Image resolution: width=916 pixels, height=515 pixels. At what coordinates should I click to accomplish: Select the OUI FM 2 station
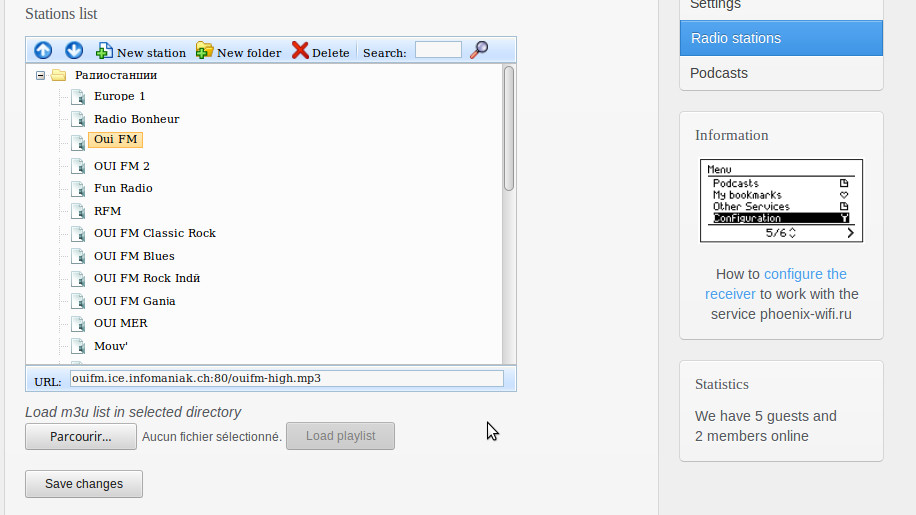point(122,166)
